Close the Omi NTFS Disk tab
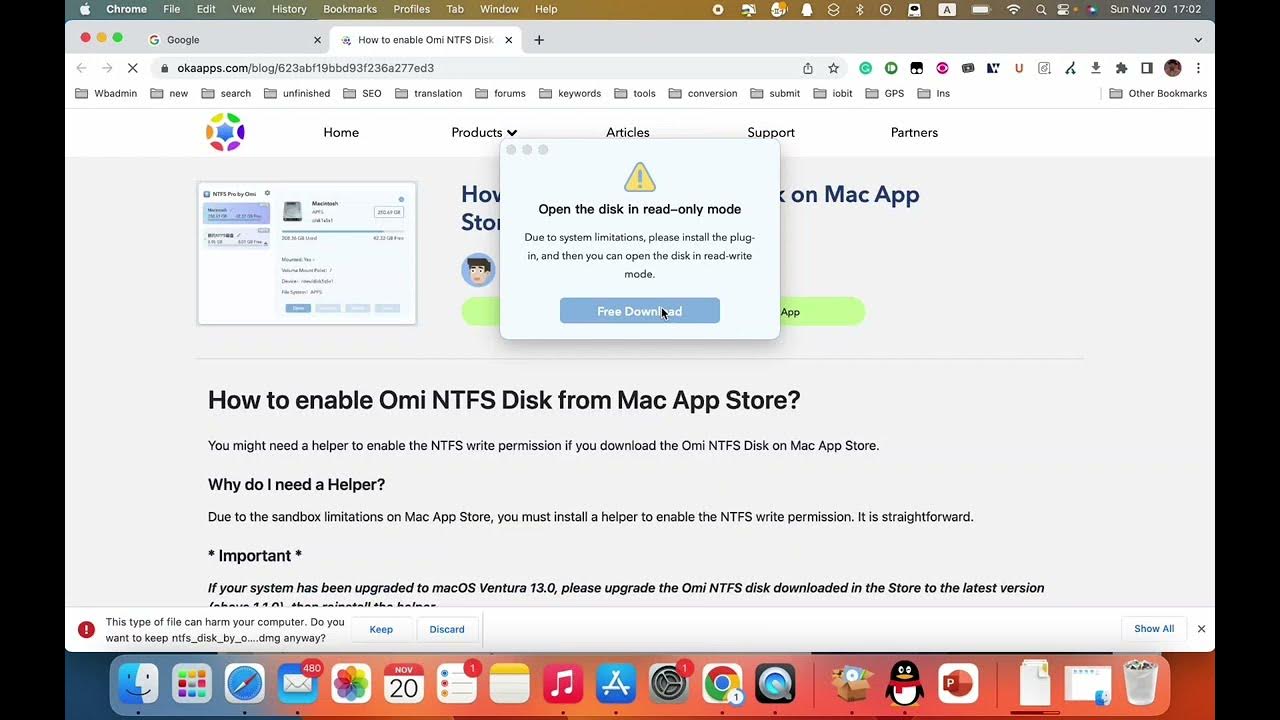 508,40
